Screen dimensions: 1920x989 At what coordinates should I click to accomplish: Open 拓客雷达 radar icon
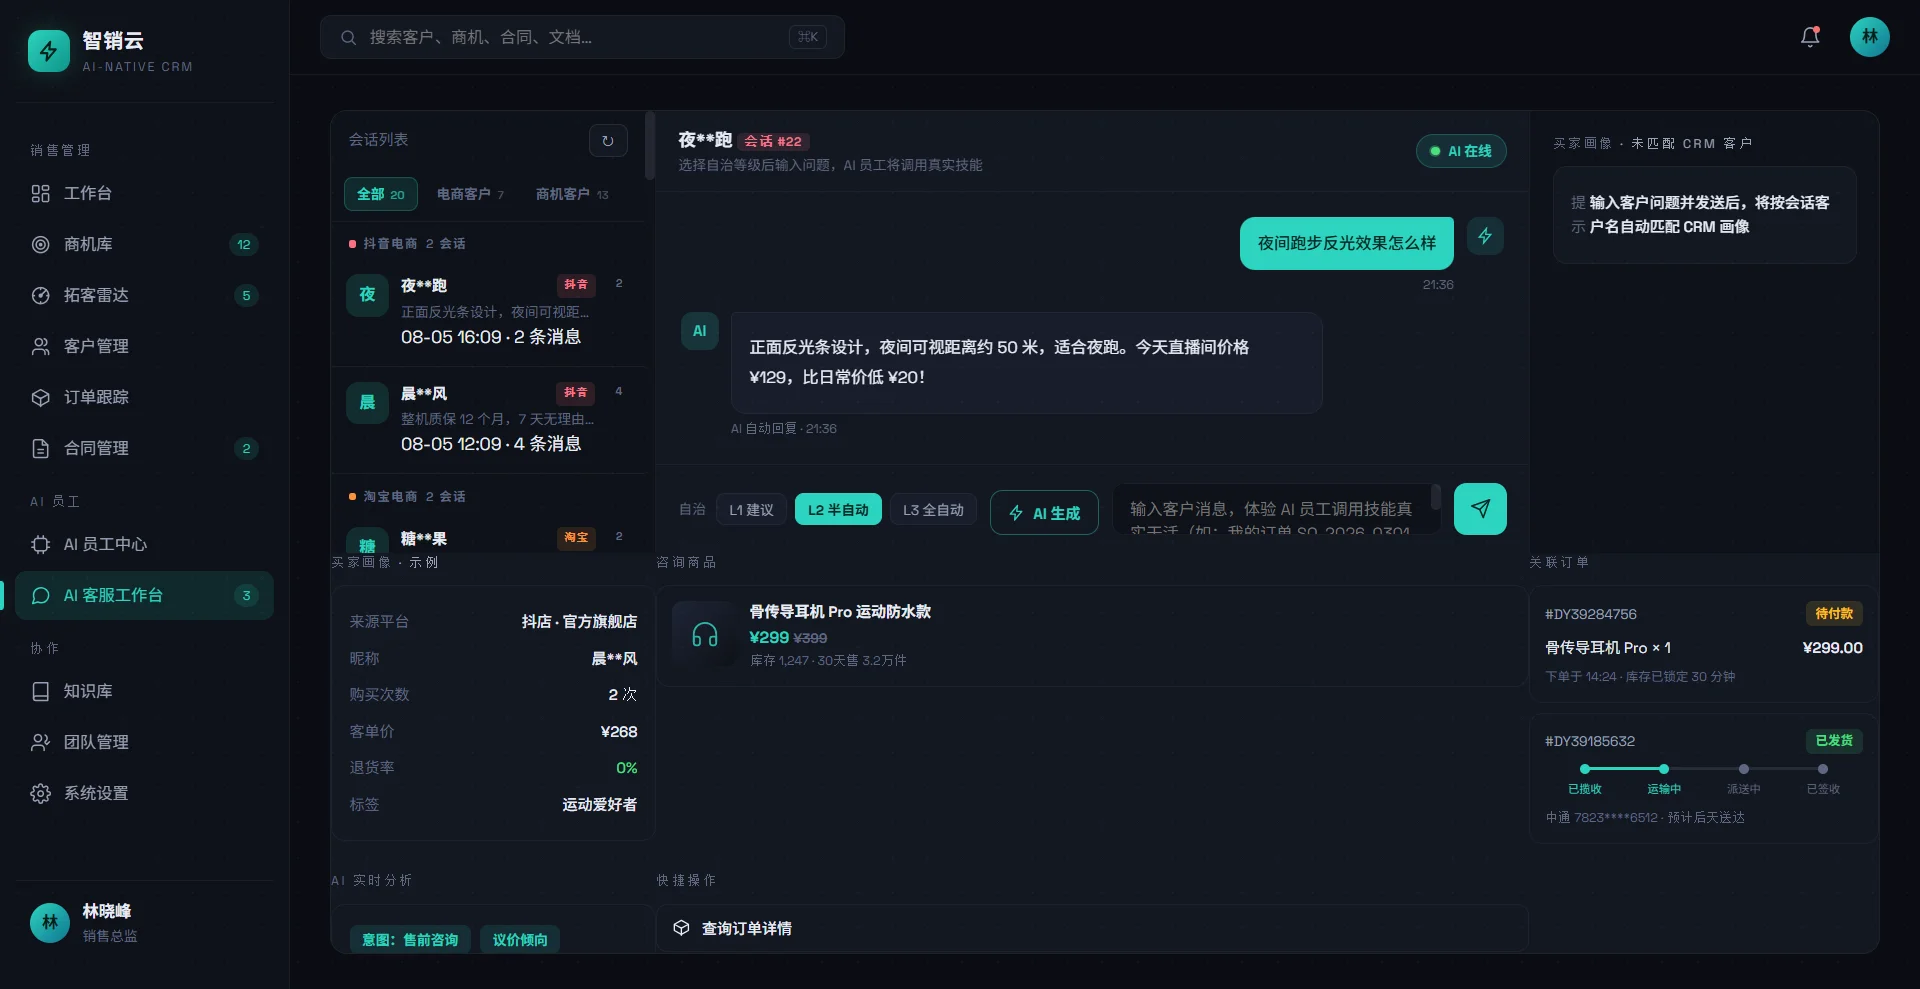tap(40, 295)
